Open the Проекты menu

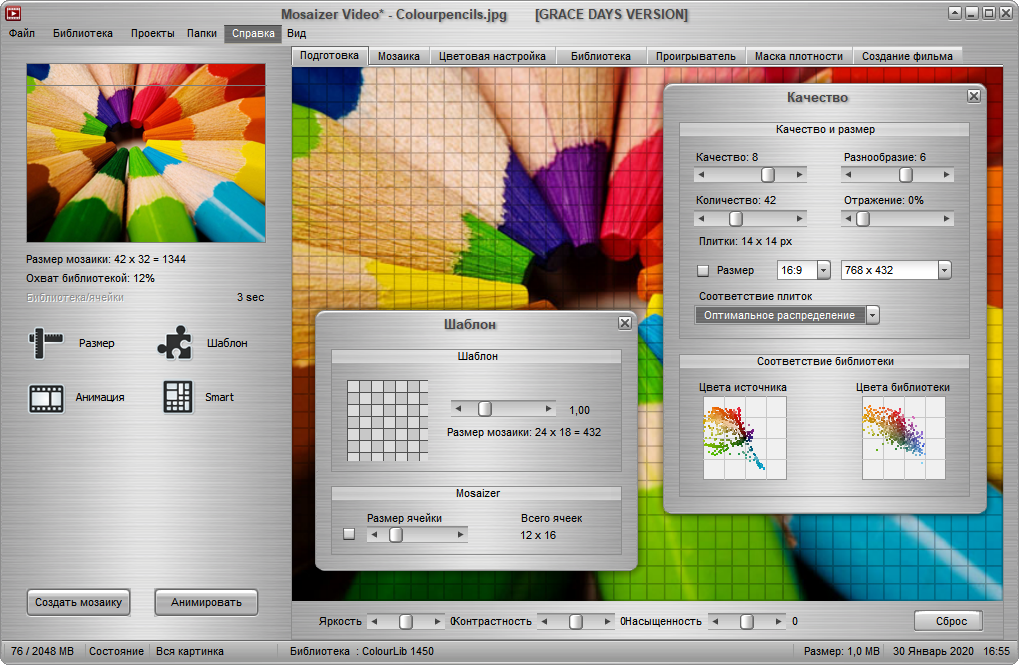[x=152, y=33]
